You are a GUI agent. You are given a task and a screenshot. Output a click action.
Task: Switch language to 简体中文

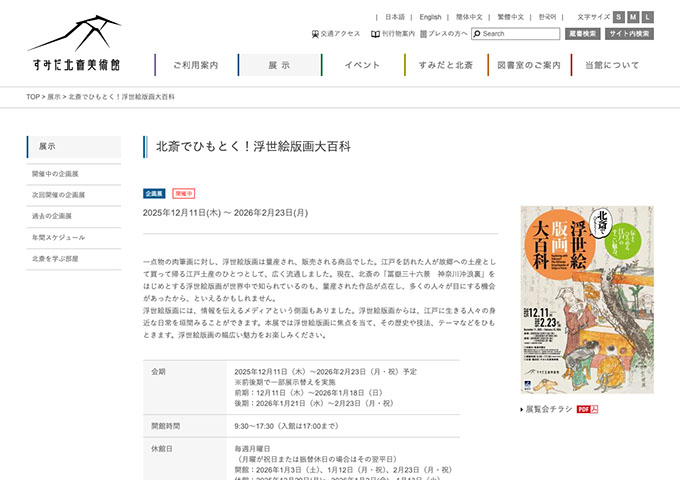[x=469, y=17]
